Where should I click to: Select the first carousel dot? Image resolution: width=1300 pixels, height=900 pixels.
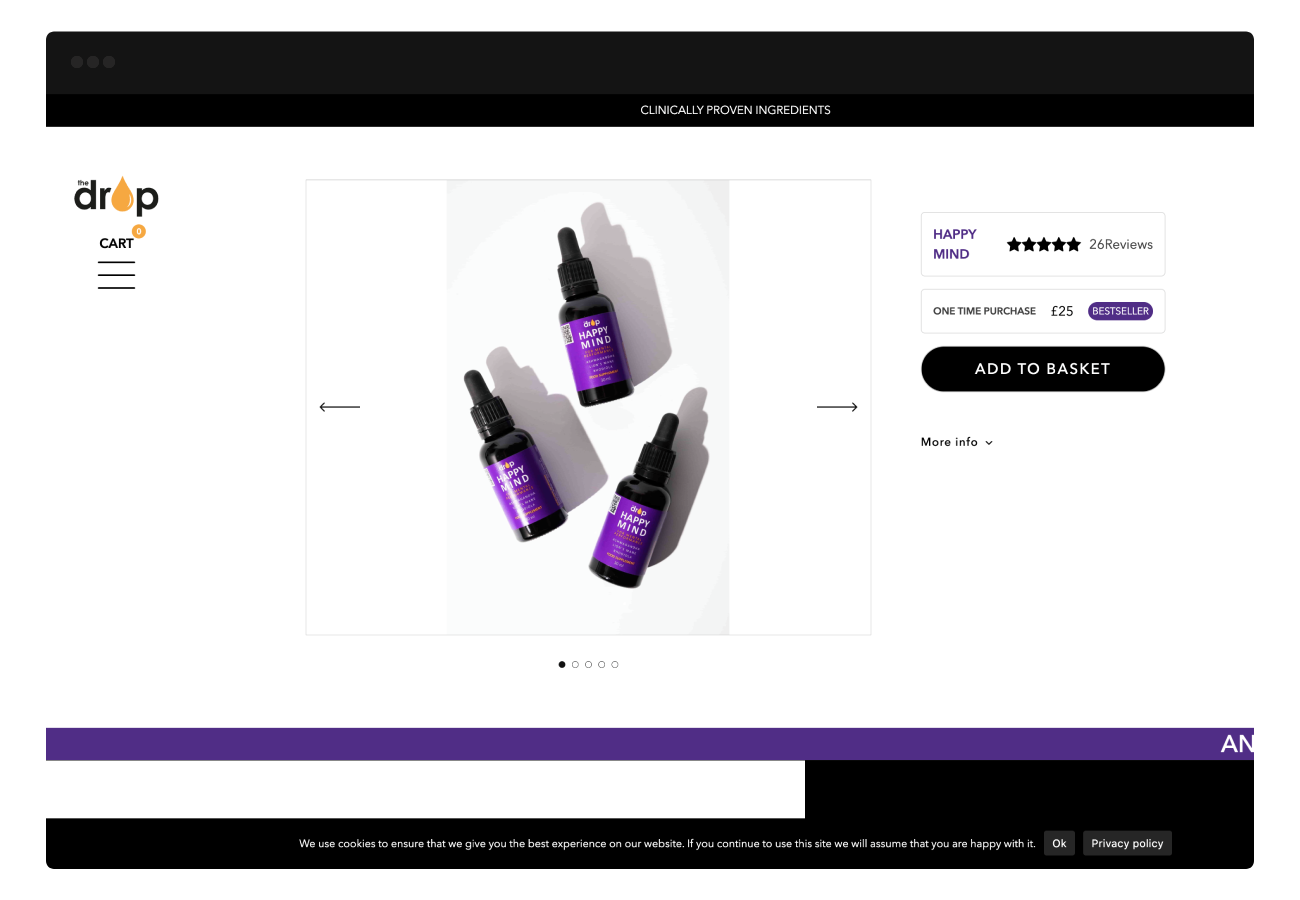pos(562,664)
